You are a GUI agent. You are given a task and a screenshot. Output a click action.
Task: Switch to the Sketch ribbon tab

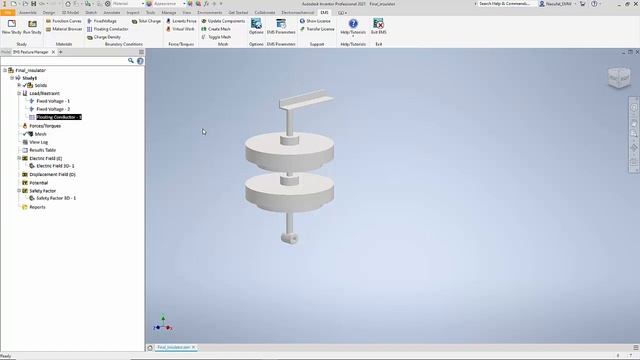(91, 13)
